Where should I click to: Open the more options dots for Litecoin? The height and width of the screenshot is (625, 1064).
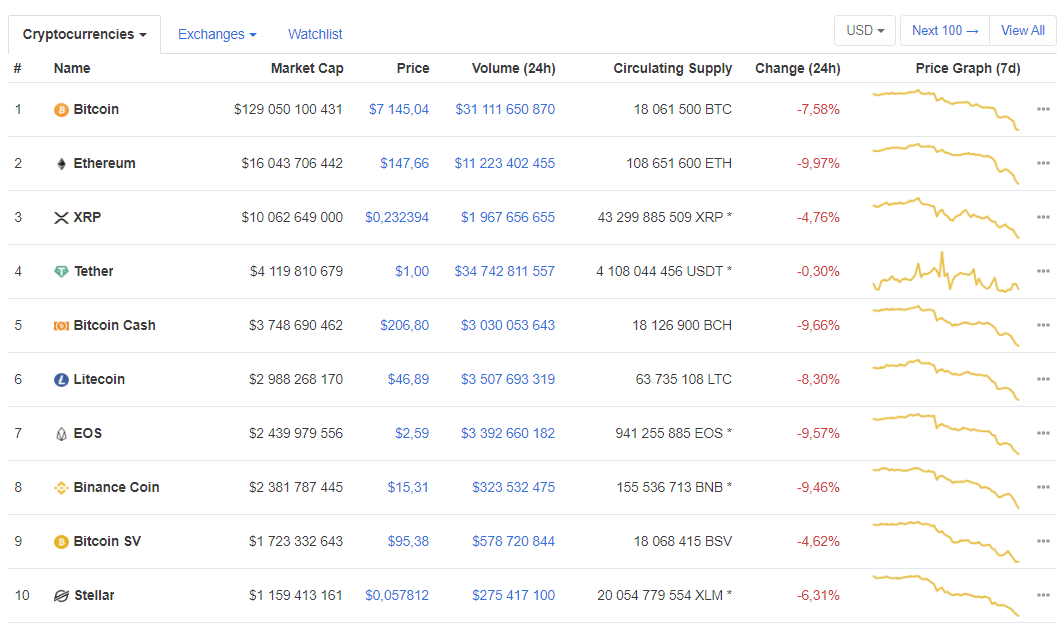click(1043, 379)
